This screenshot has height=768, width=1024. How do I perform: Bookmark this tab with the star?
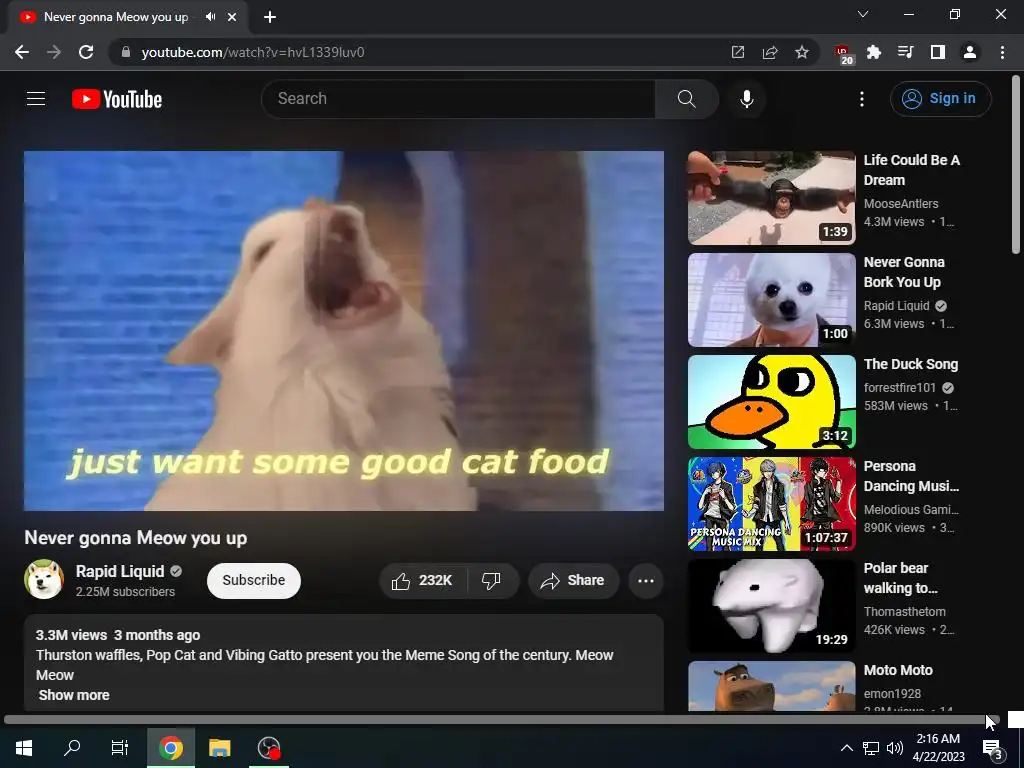(x=802, y=52)
